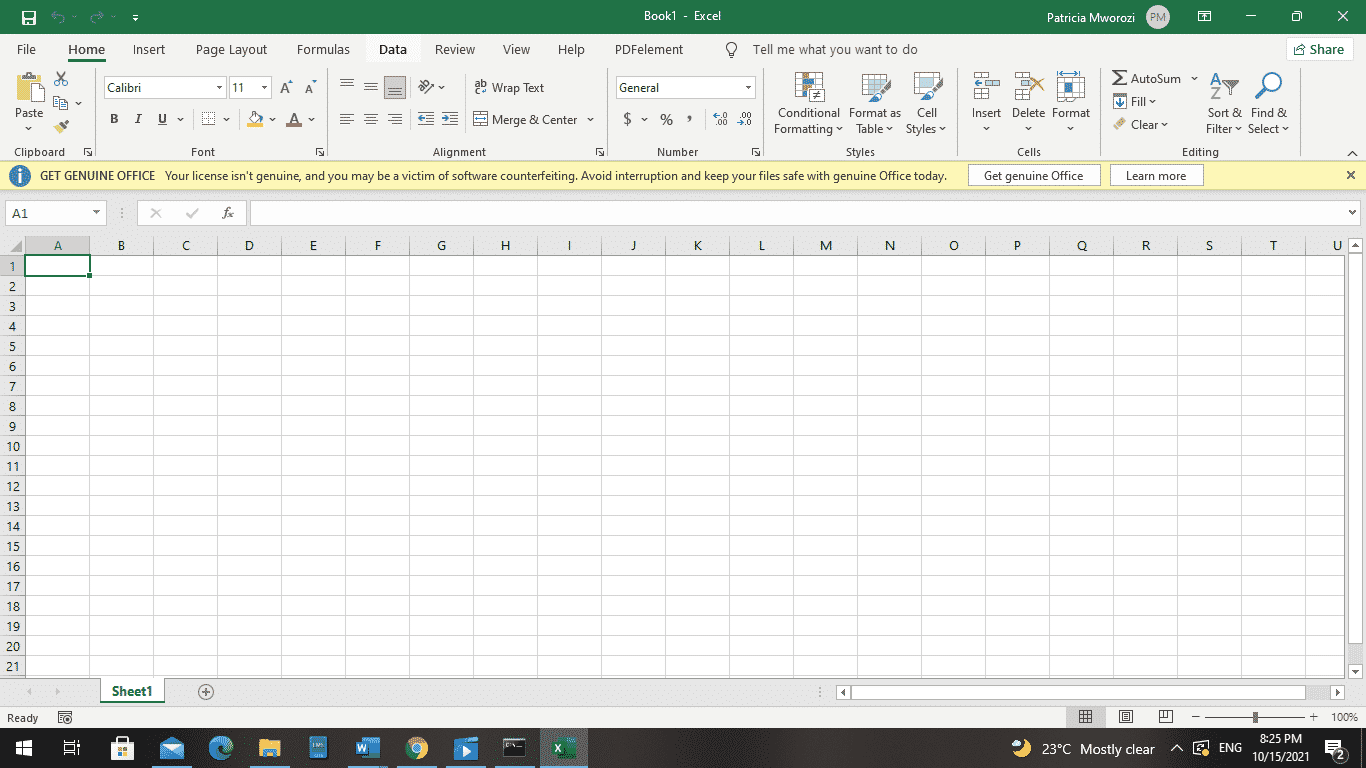Enable Wrap Text for the cell
The width and height of the screenshot is (1366, 768).
point(509,88)
